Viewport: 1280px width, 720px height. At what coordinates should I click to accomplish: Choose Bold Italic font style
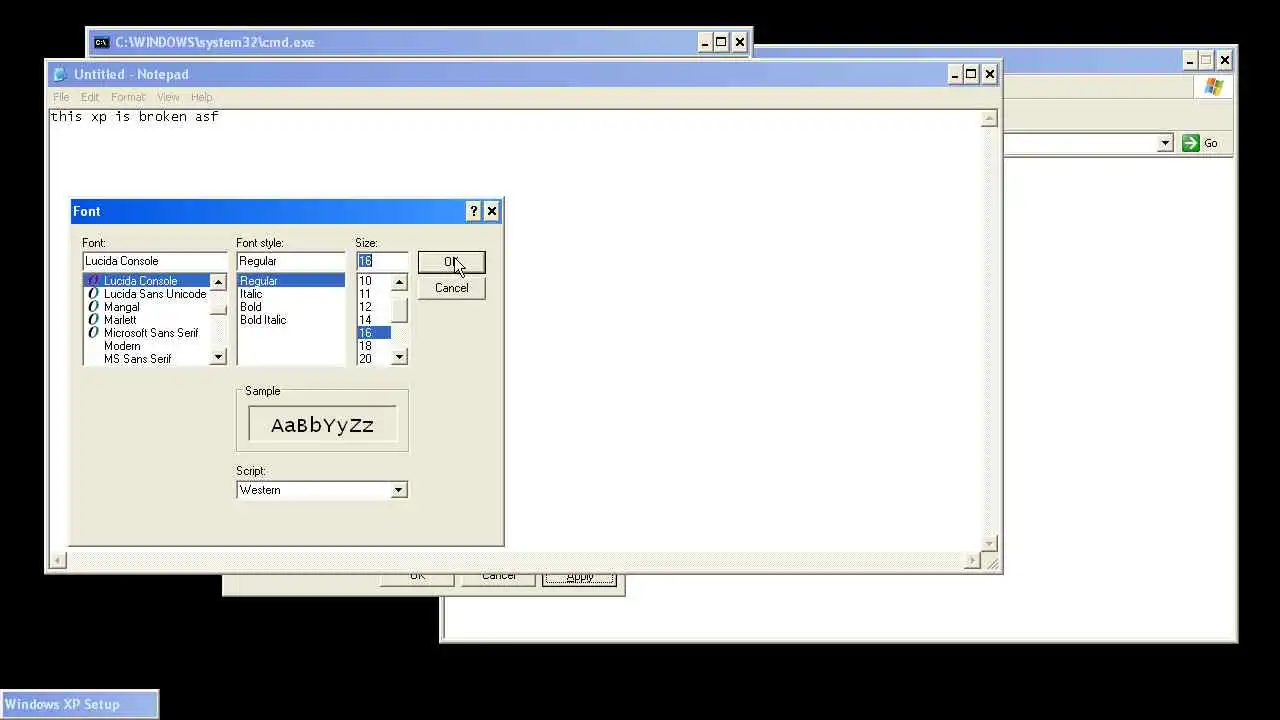pos(291,320)
